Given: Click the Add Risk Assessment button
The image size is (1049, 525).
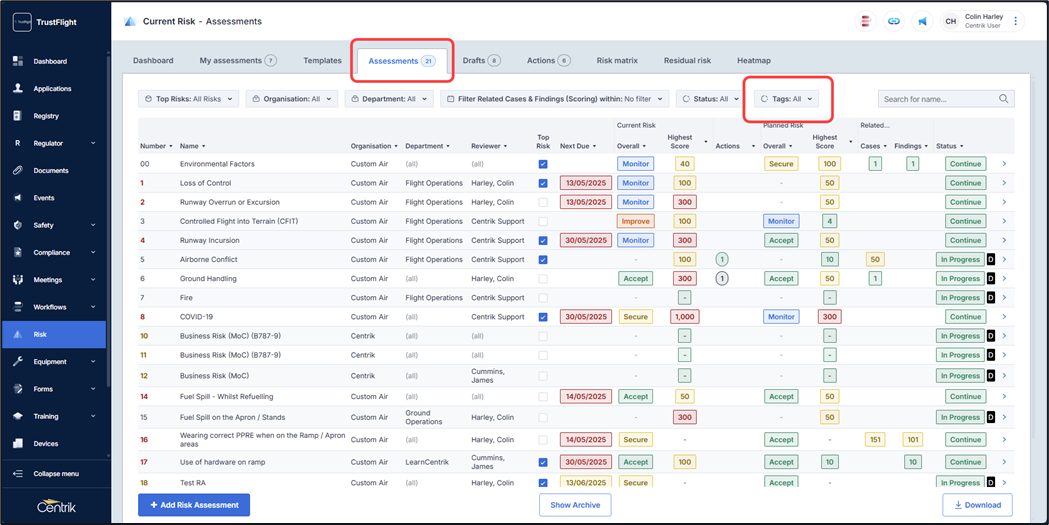Looking at the screenshot, I should coord(194,505).
